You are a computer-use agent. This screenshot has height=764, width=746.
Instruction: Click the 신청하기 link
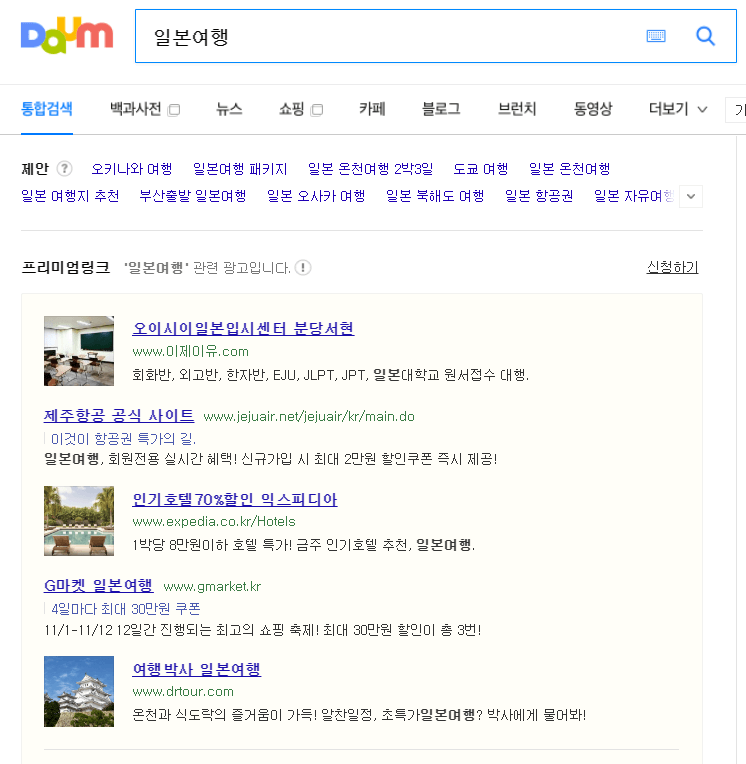click(672, 267)
